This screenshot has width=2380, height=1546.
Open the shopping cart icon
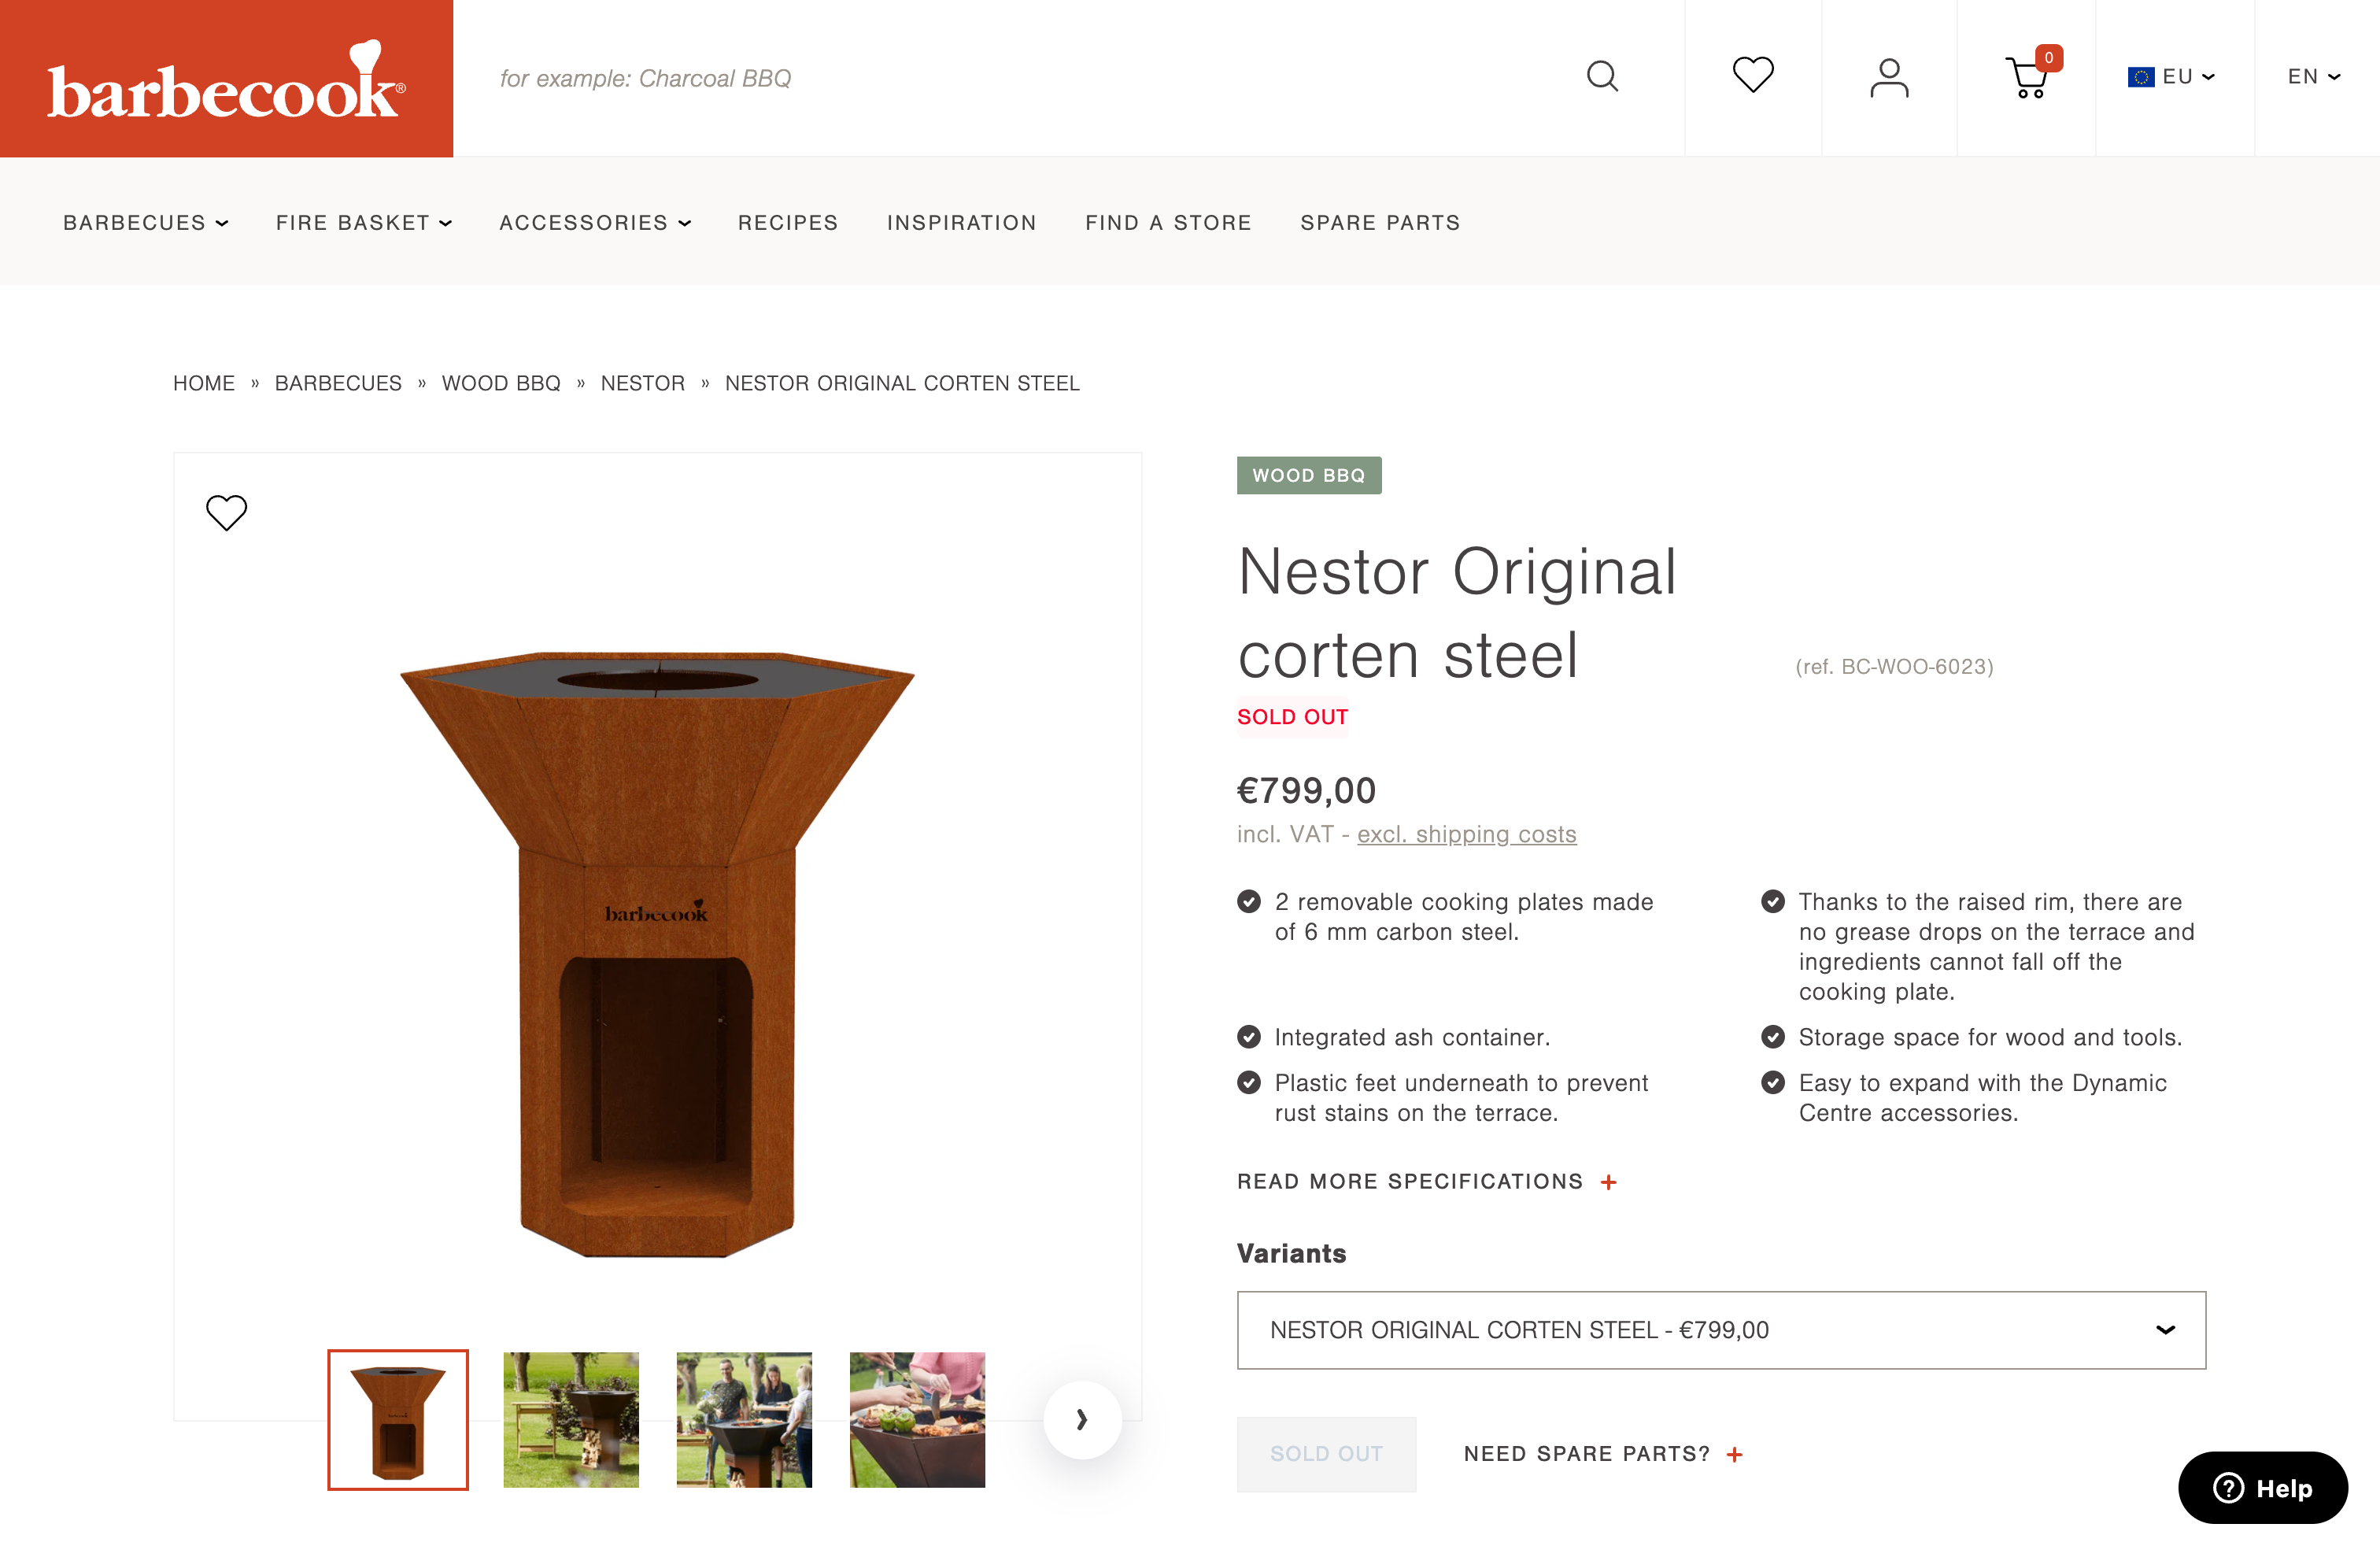(x=2028, y=76)
